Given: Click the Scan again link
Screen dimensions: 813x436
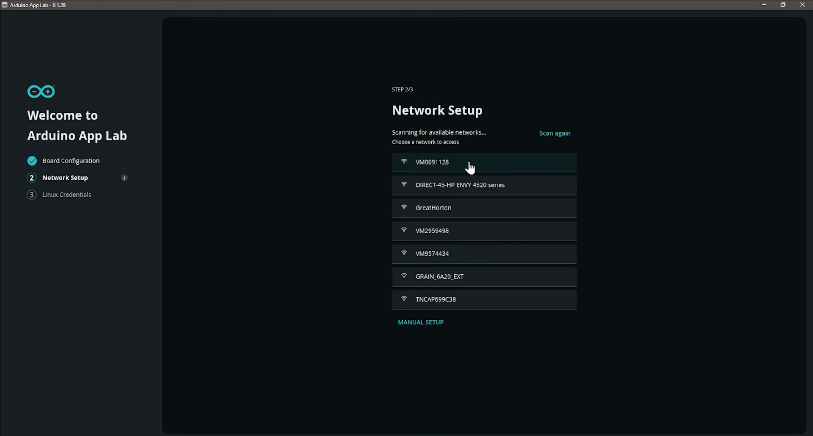Looking at the screenshot, I should [554, 133].
